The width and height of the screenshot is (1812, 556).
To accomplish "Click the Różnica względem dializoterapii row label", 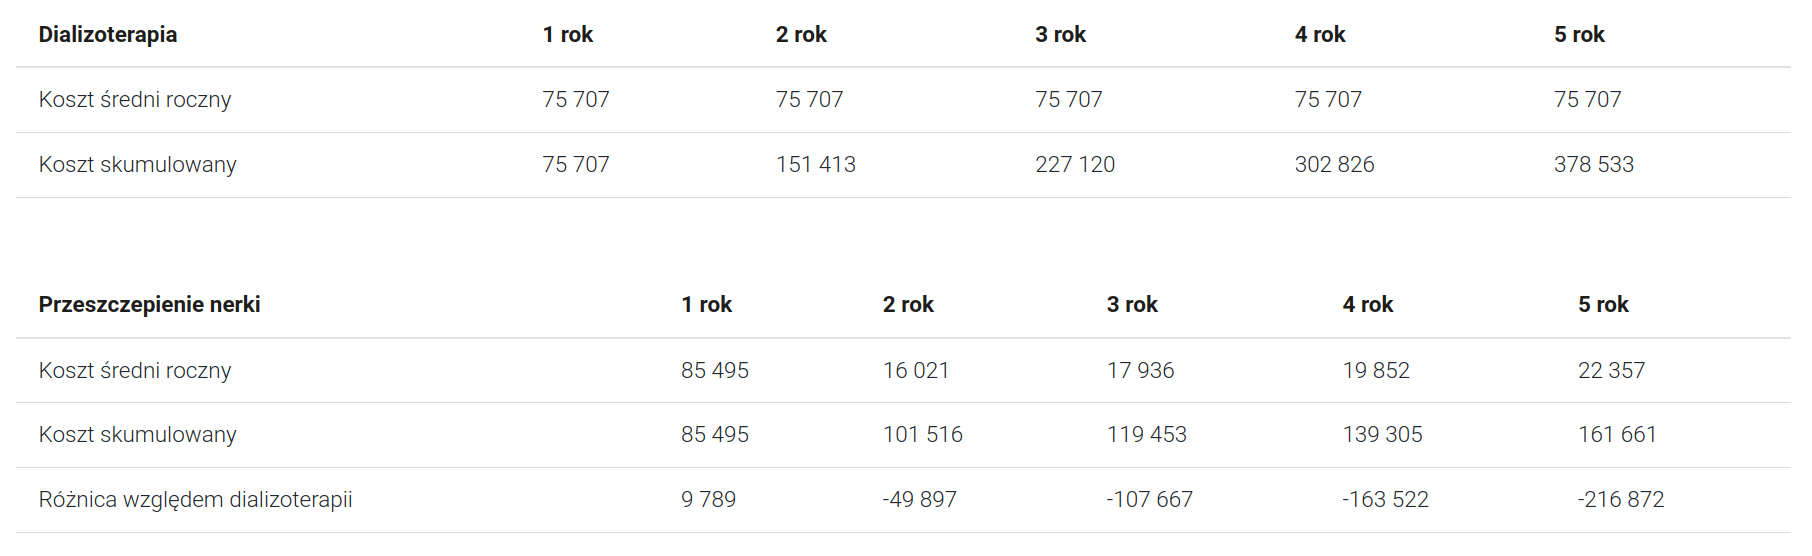I will tap(196, 499).
